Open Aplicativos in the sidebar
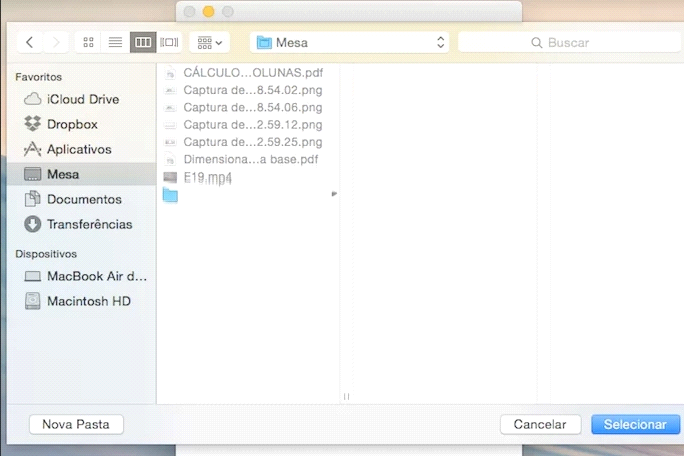Screen dimensions: 684x456 82,149
